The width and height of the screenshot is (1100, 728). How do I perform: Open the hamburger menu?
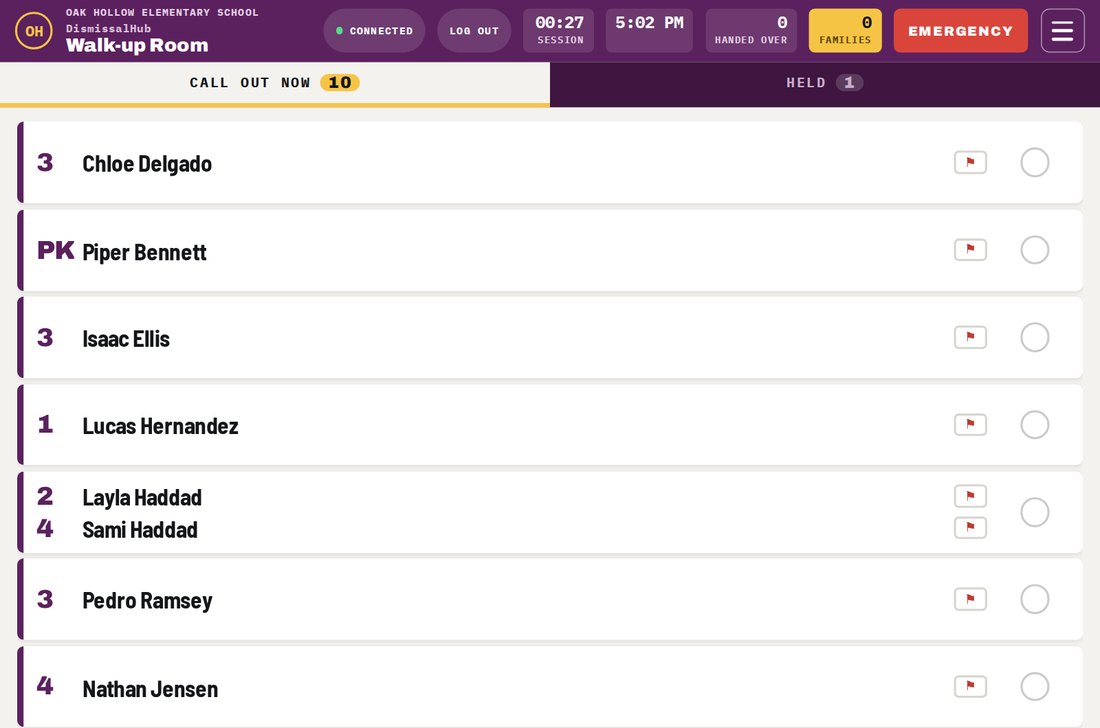(1062, 31)
